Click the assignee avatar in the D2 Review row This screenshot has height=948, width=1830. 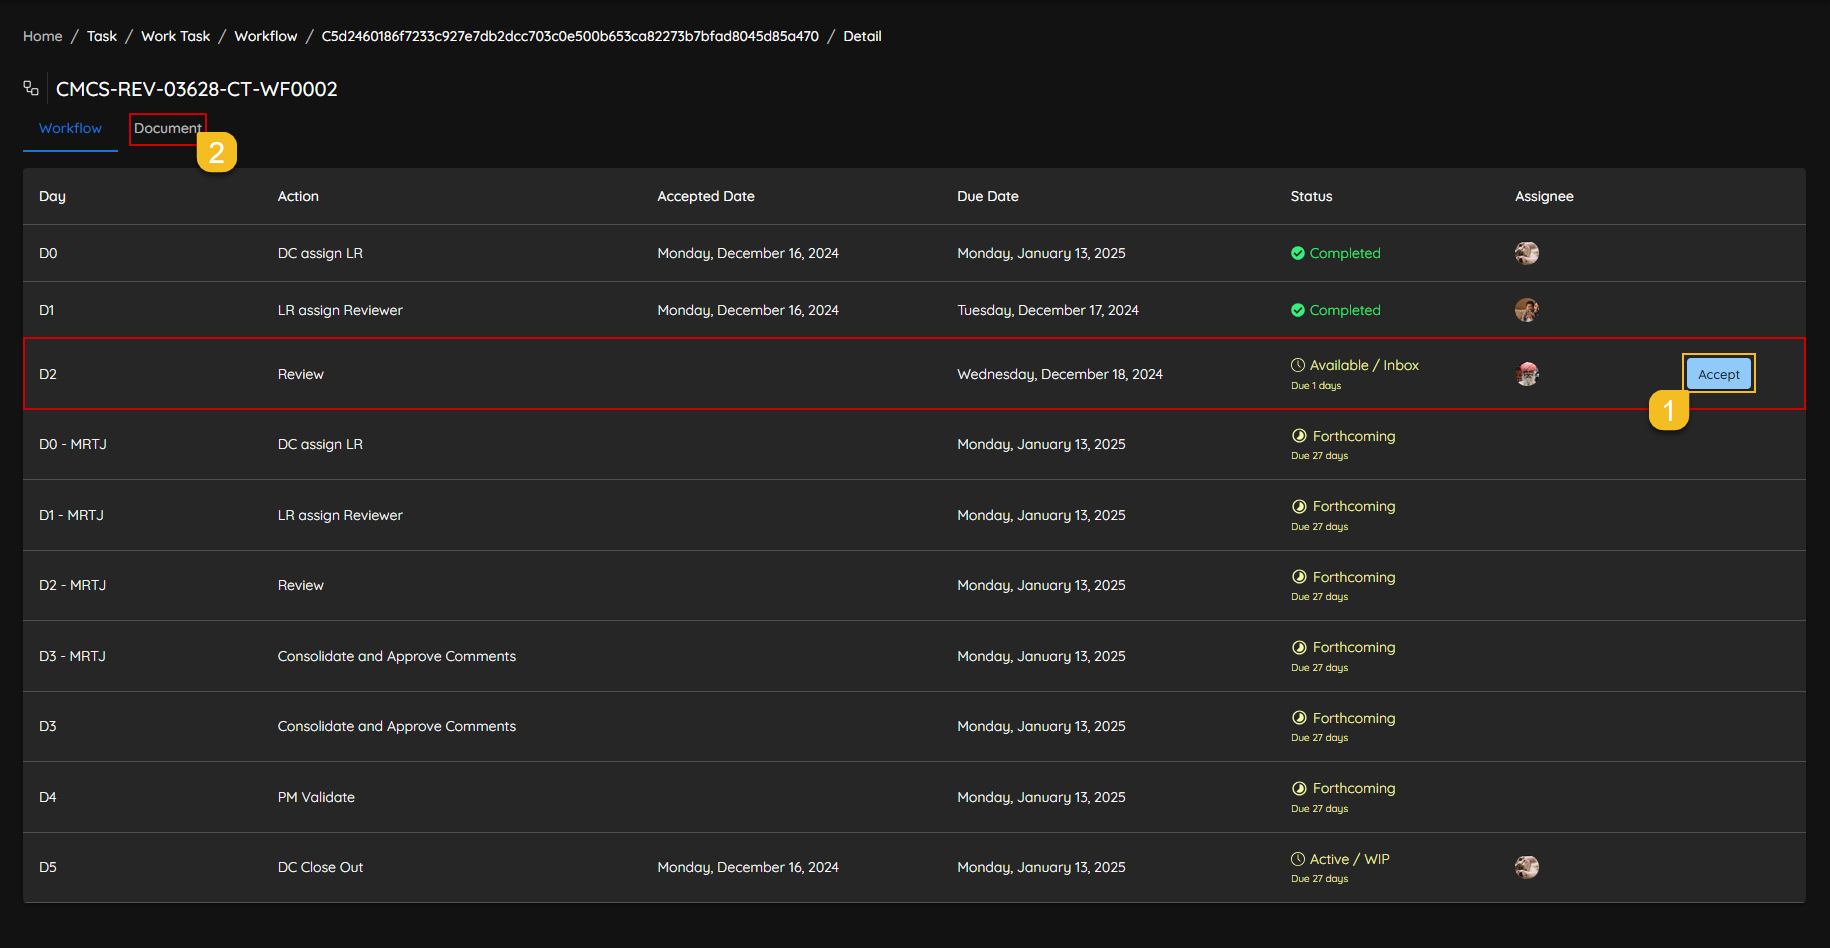point(1526,374)
